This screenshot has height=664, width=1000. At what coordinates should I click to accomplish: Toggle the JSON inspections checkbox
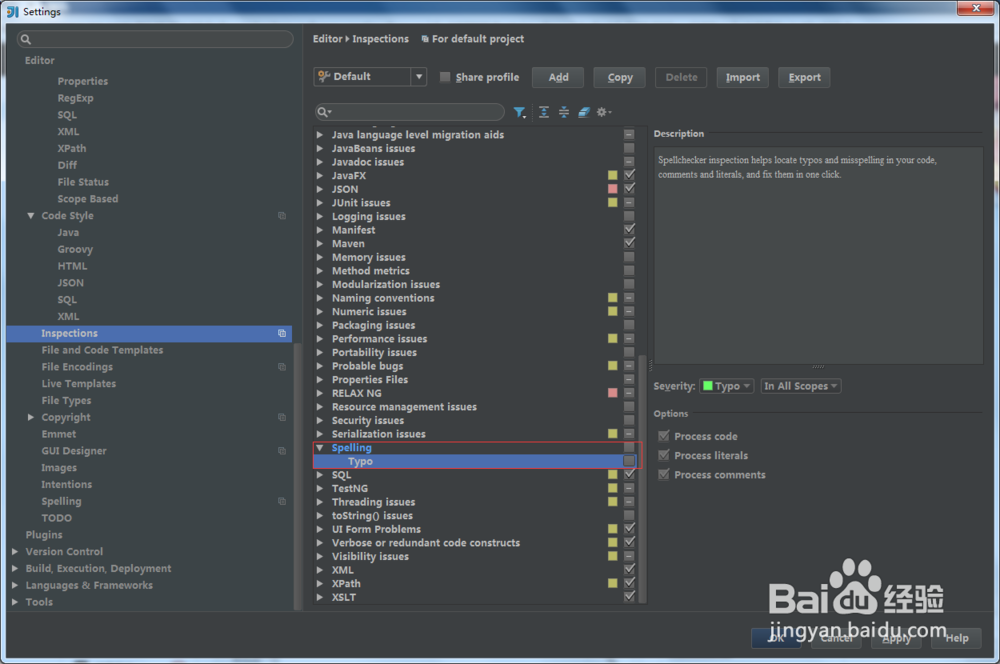[x=629, y=189]
